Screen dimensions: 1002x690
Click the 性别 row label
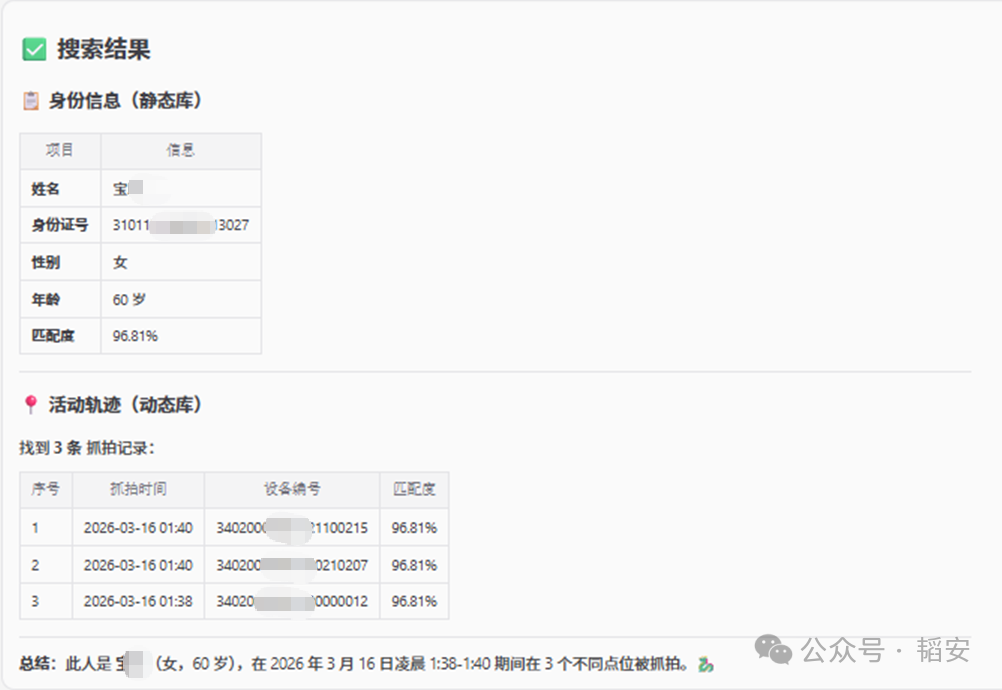(x=45, y=262)
